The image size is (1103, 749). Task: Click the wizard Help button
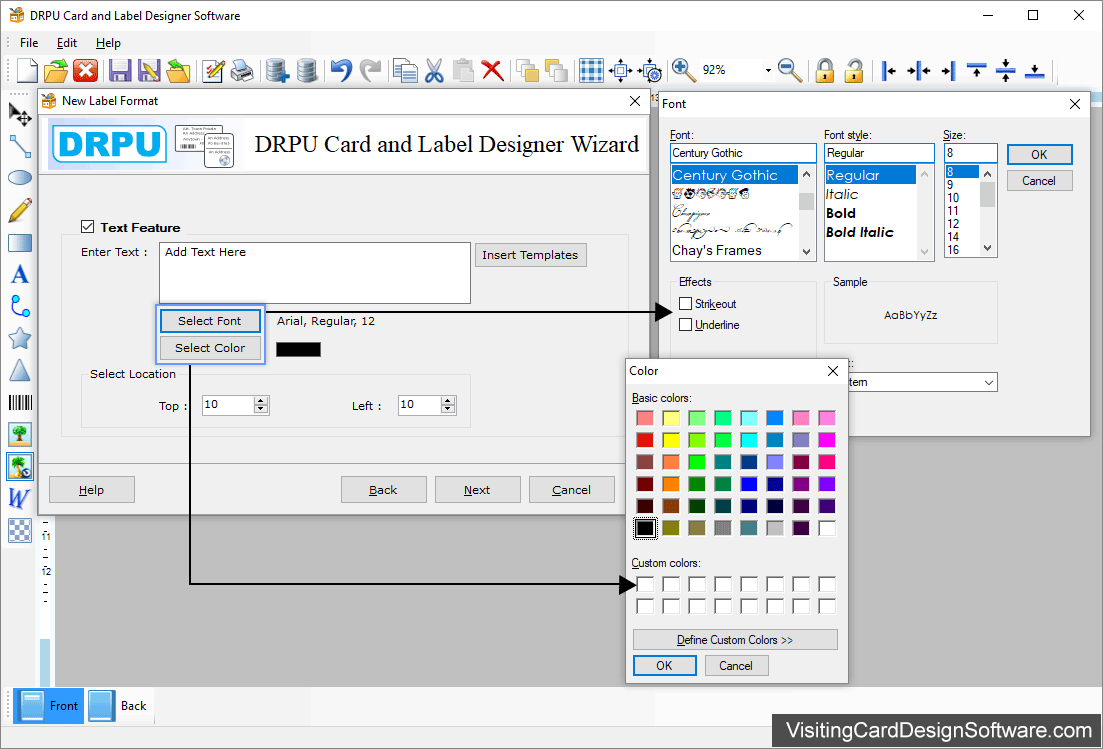(91, 490)
